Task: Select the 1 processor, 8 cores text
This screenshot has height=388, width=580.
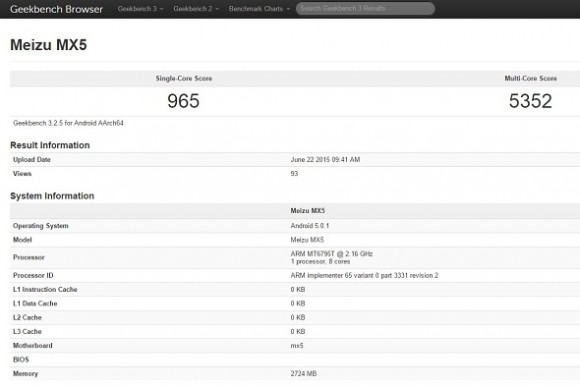Action: point(320,262)
